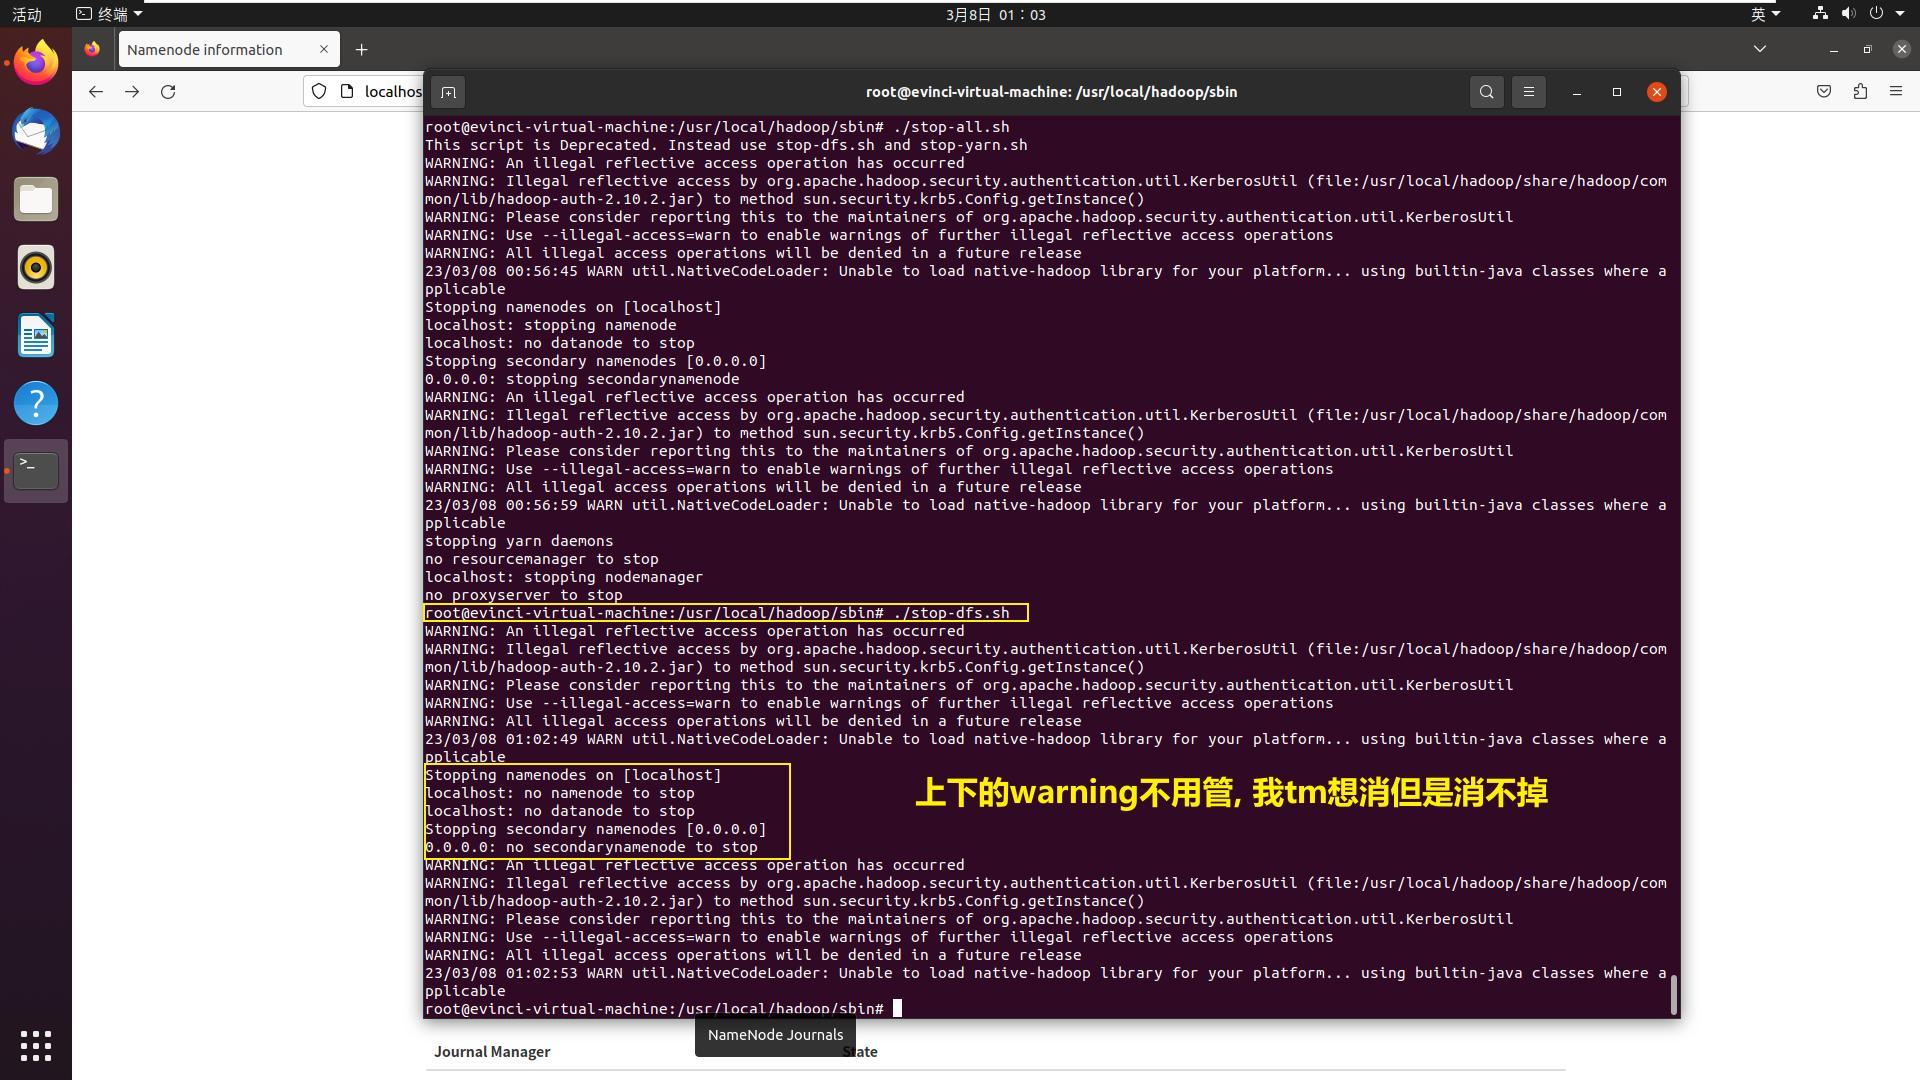Open Rhythmbox music player in dock
This screenshot has width=1920, height=1080.
[x=36, y=267]
